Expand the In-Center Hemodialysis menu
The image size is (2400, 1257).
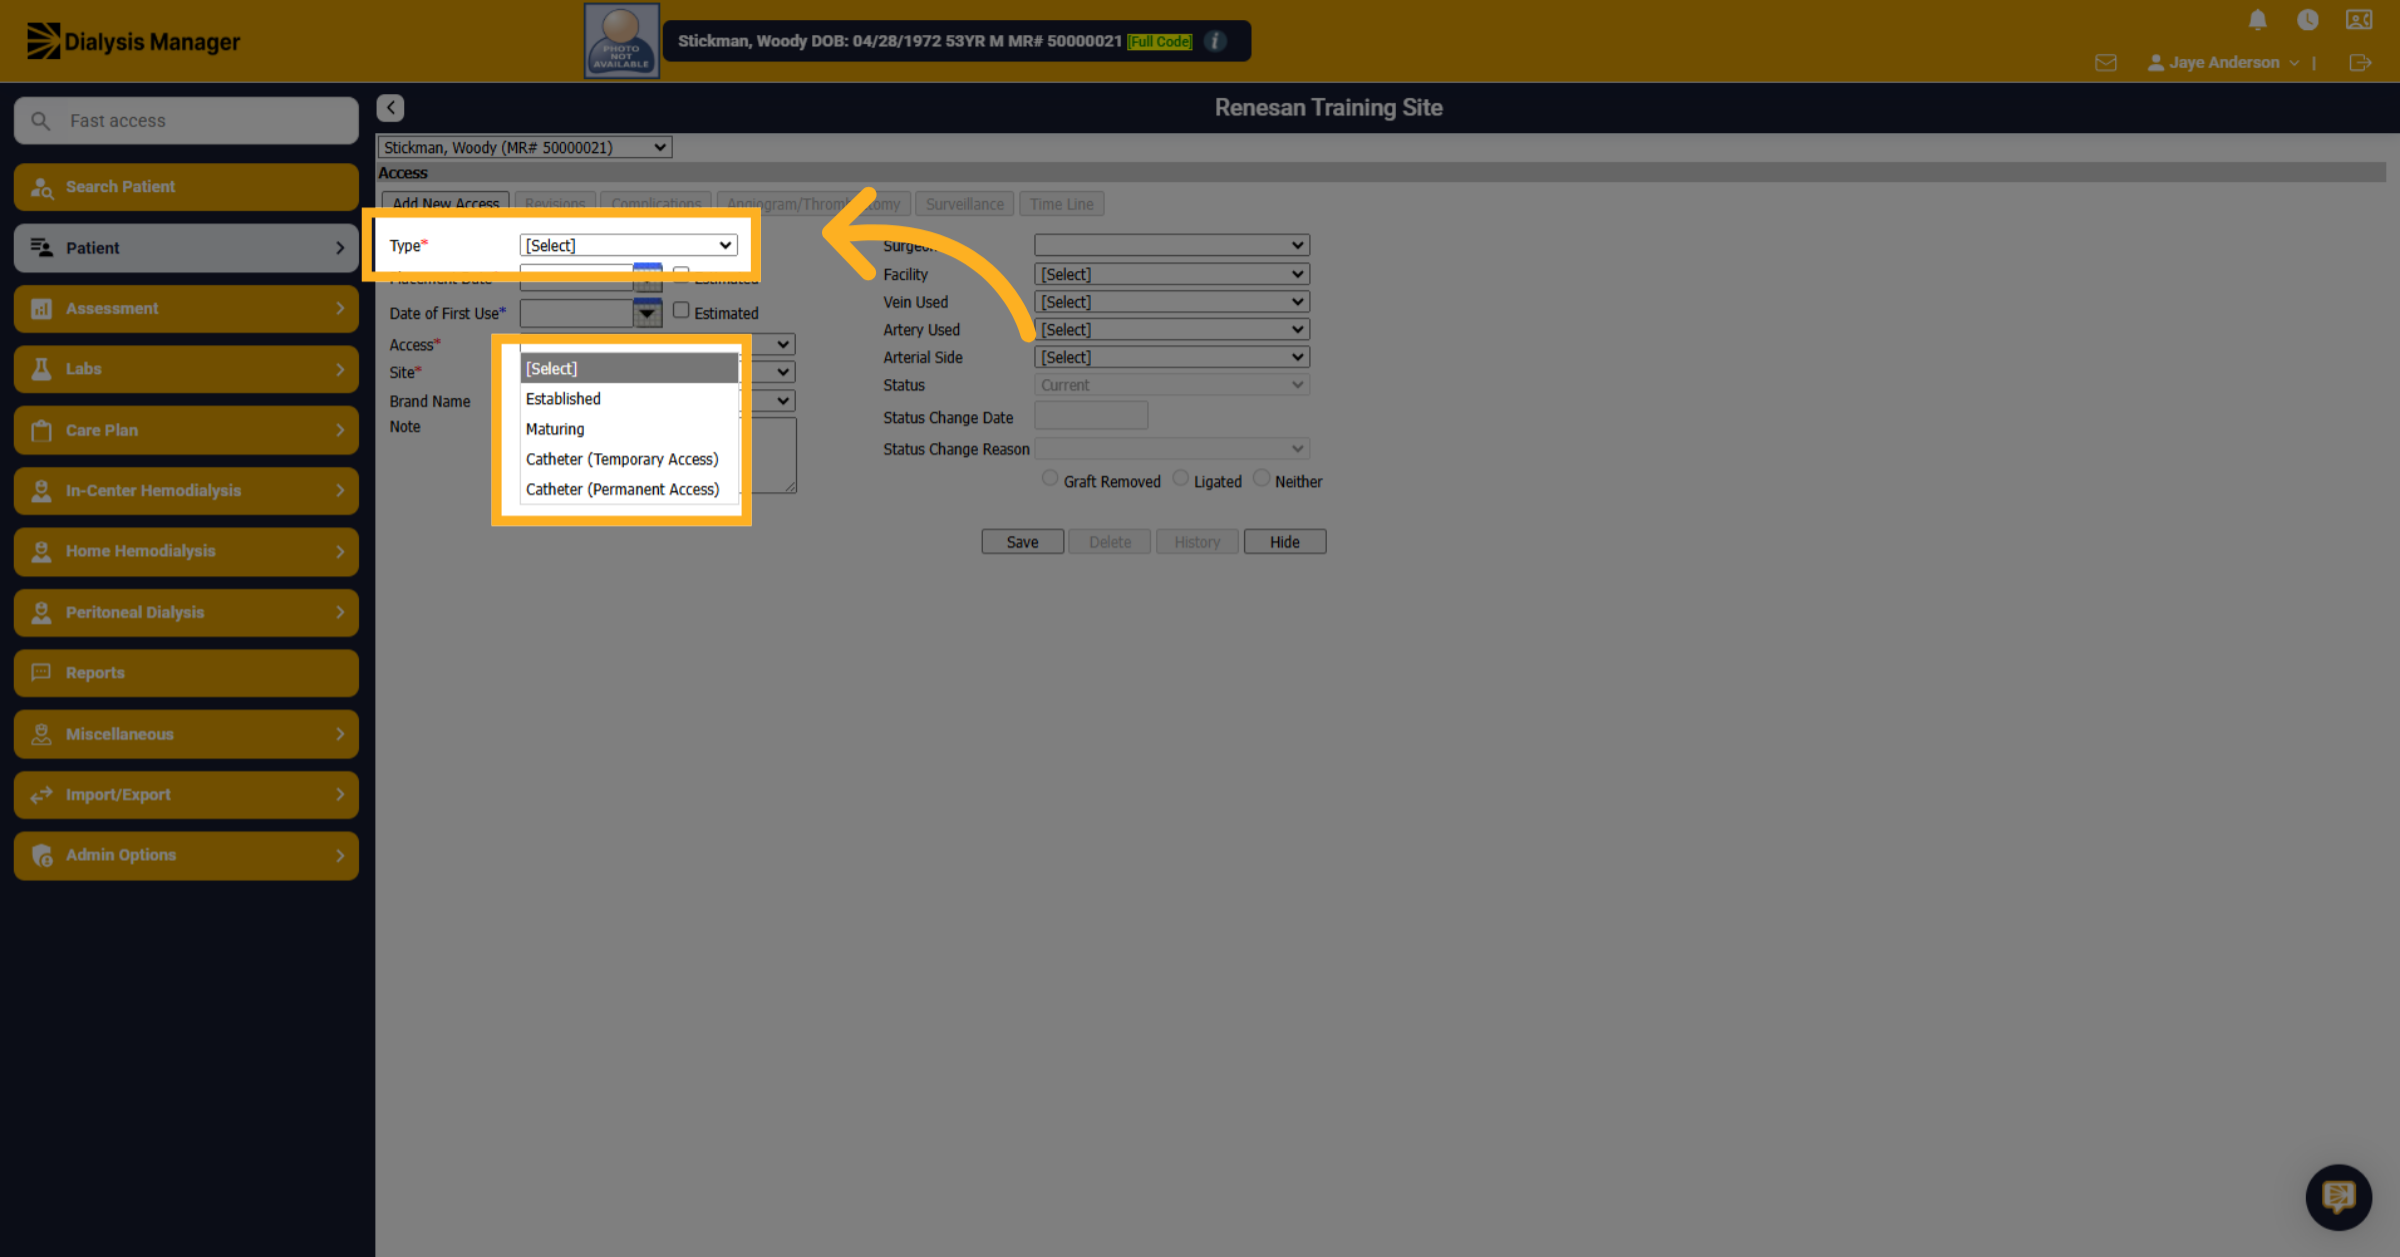click(x=186, y=491)
